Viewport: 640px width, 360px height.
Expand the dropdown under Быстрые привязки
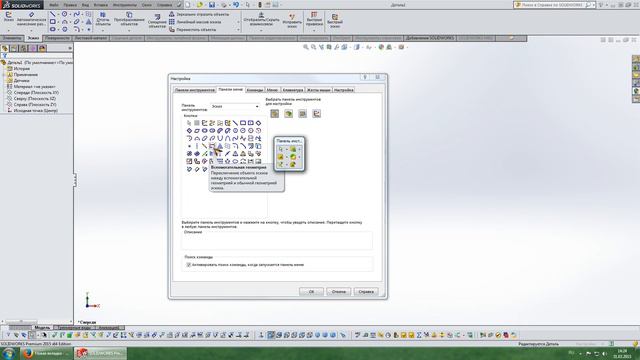click(314, 30)
